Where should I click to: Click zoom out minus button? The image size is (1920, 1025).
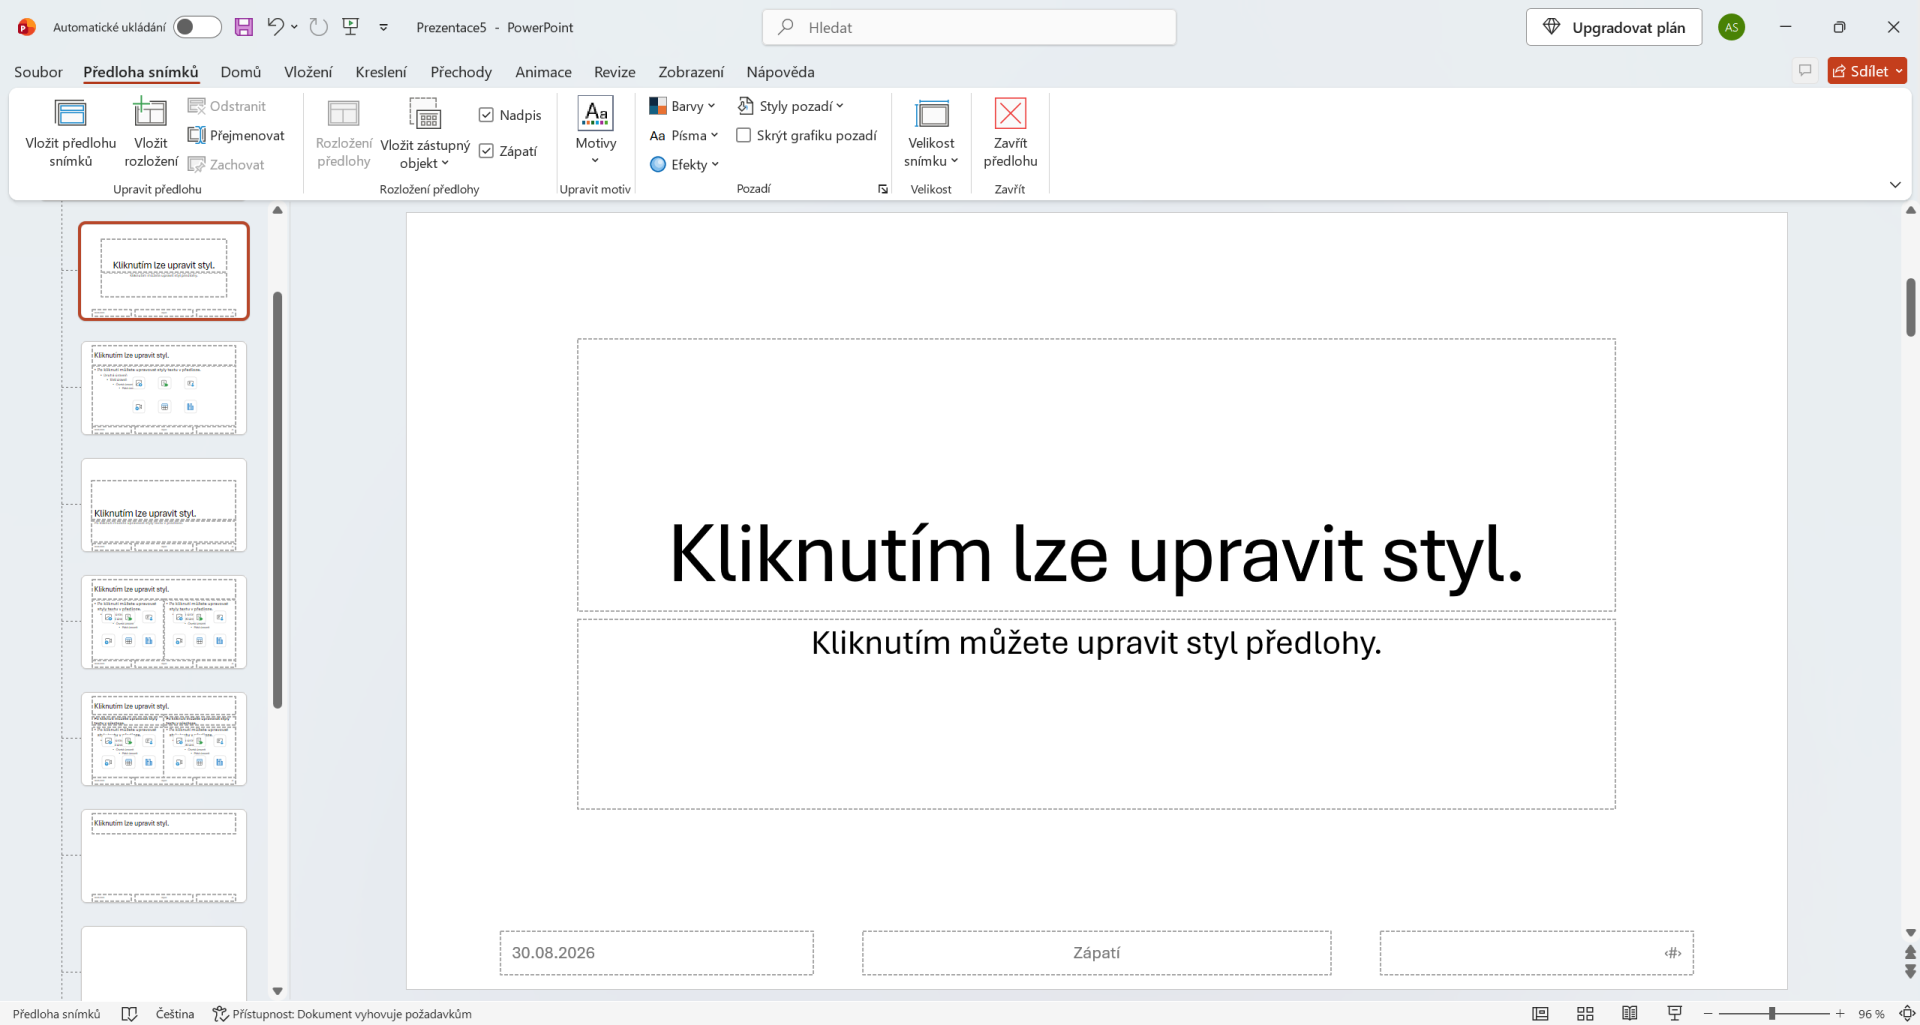click(1708, 1014)
